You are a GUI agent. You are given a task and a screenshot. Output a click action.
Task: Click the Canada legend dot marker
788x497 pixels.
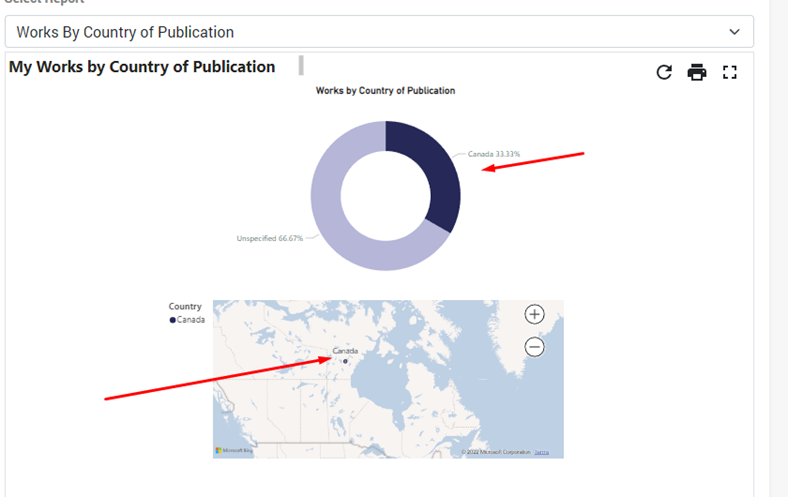click(173, 320)
